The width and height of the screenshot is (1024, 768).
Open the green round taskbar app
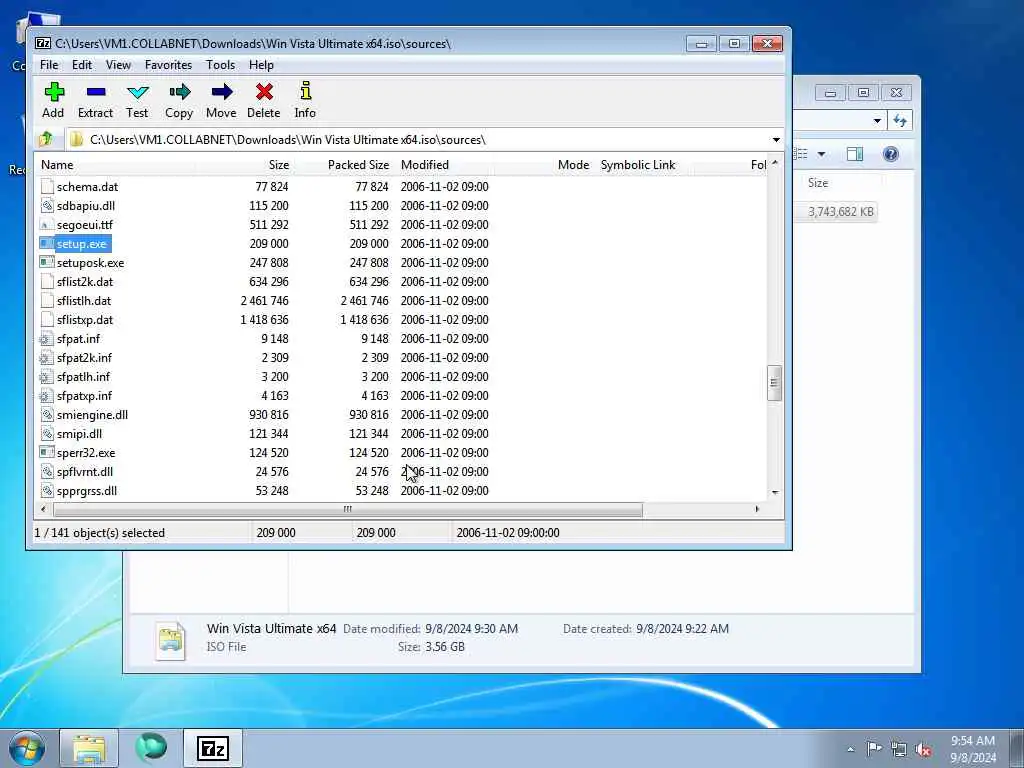coord(151,748)
